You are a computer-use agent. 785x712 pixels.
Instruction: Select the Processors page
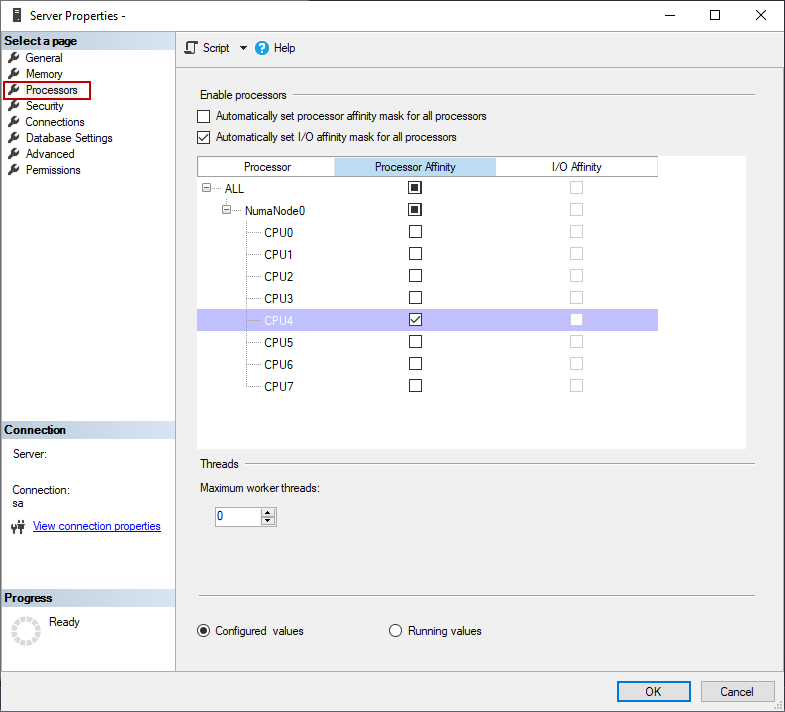coord(52,90)
